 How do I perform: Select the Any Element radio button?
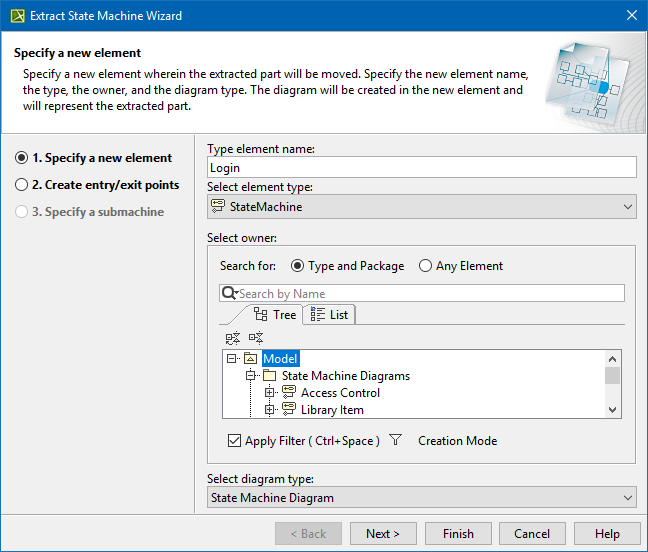tap(425, 266)
